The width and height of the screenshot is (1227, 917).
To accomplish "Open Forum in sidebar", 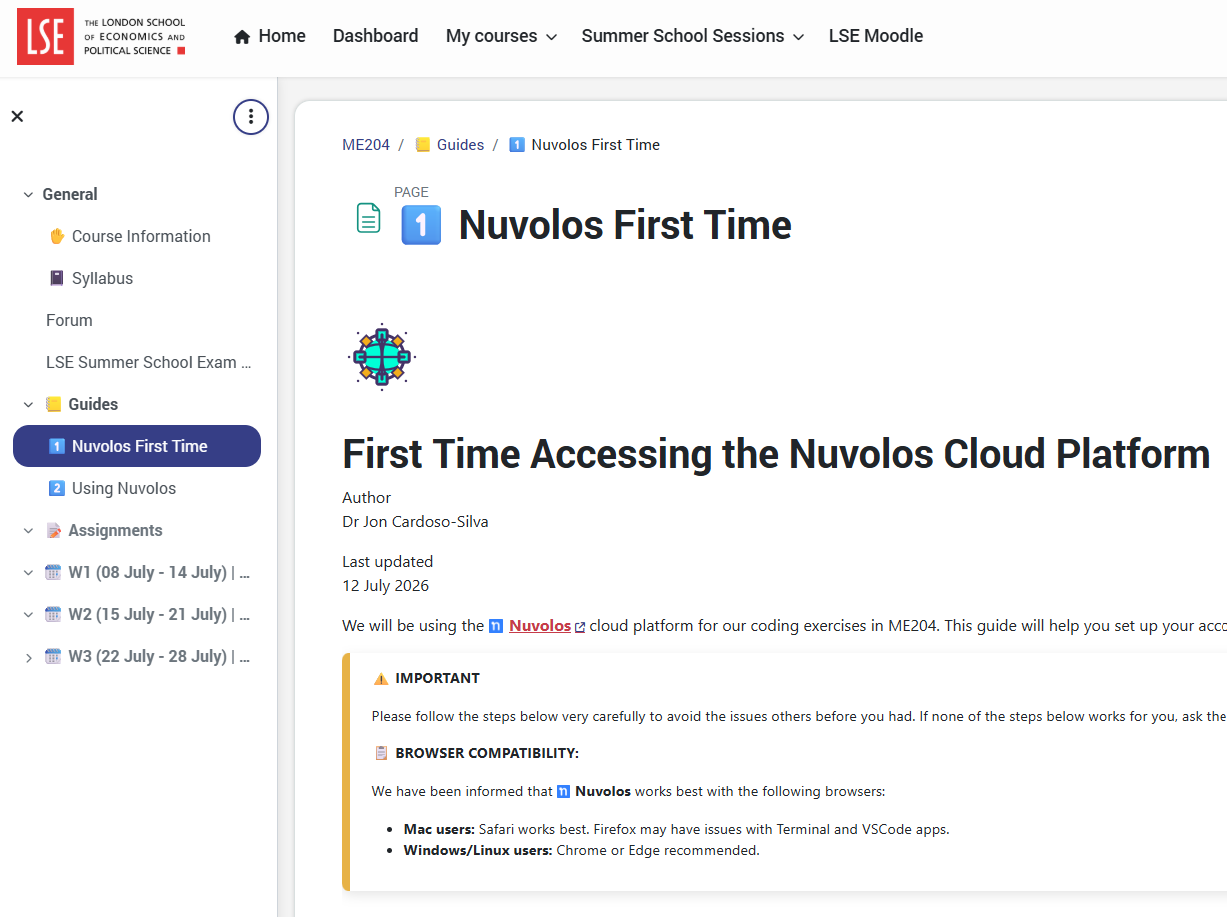I will coord(69,320).
